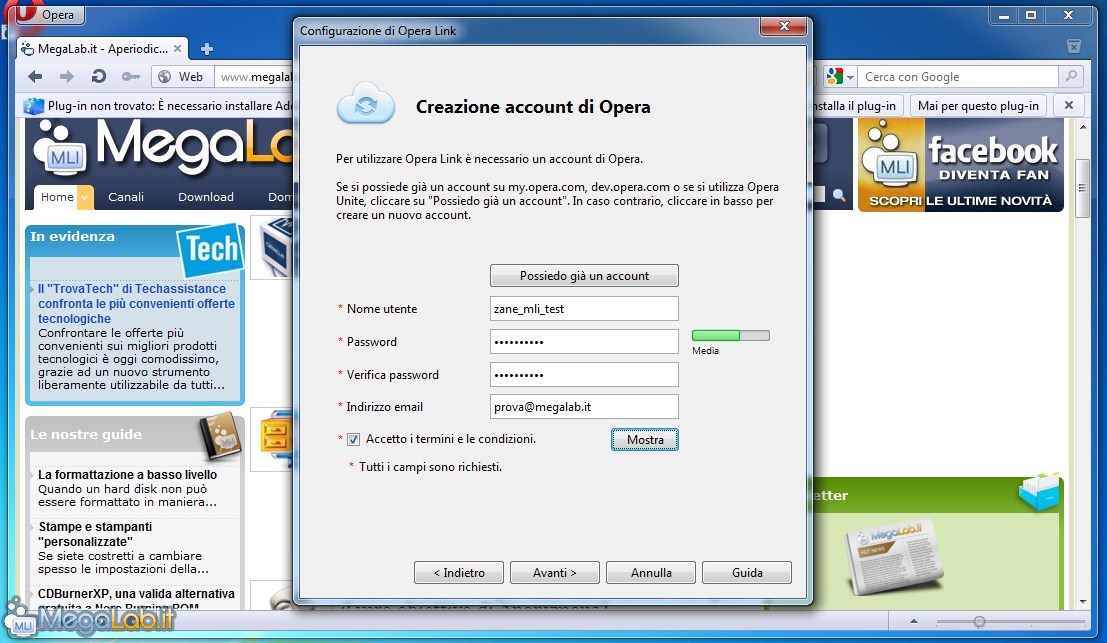This screenshot has height=643, width=1107.
Task: Choose Mai per questo plug-in
Action: [x=978, y=105]
